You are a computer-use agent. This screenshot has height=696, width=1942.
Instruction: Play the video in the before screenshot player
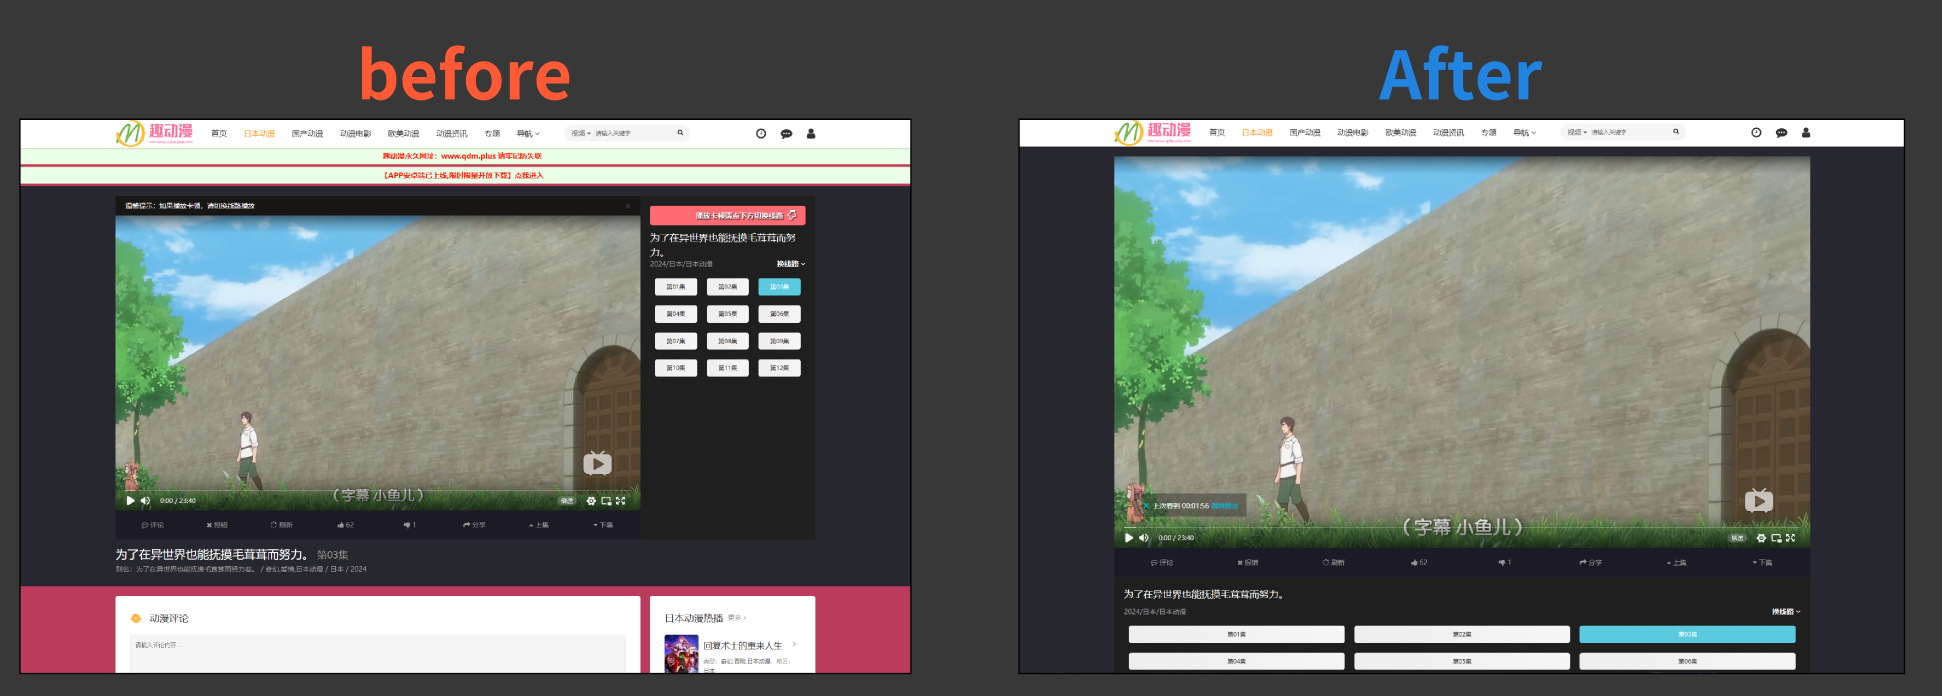tap(130, 500)
